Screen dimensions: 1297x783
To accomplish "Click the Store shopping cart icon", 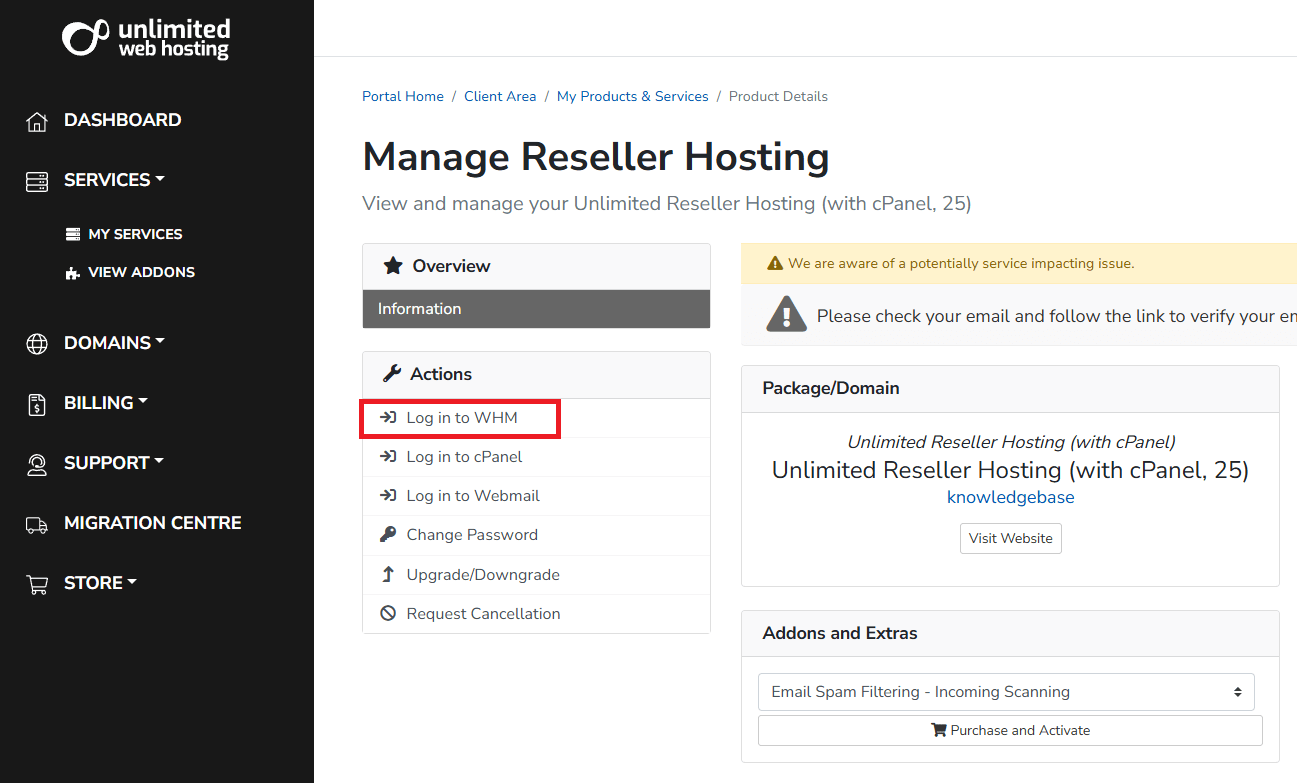I will coord(37,585).
